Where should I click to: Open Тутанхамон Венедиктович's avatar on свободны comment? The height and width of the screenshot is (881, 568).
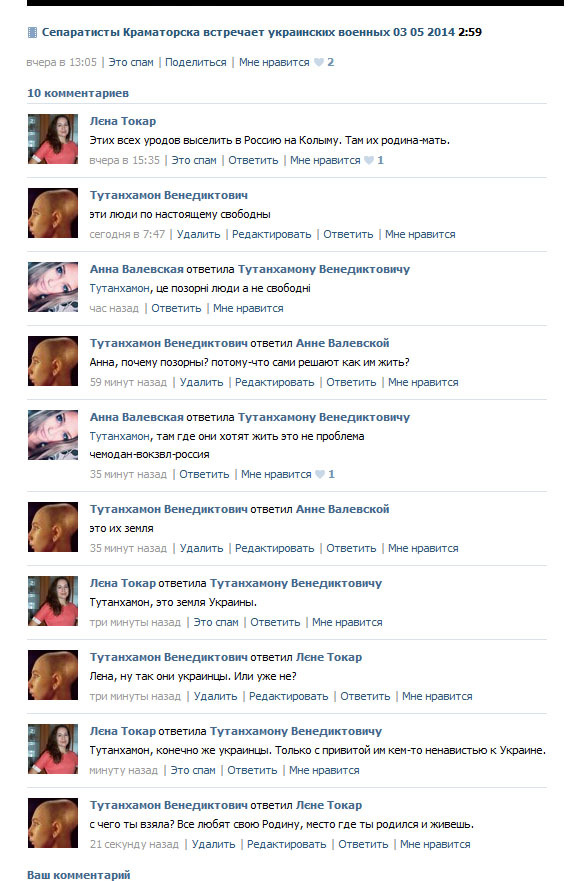click(53, 213)
